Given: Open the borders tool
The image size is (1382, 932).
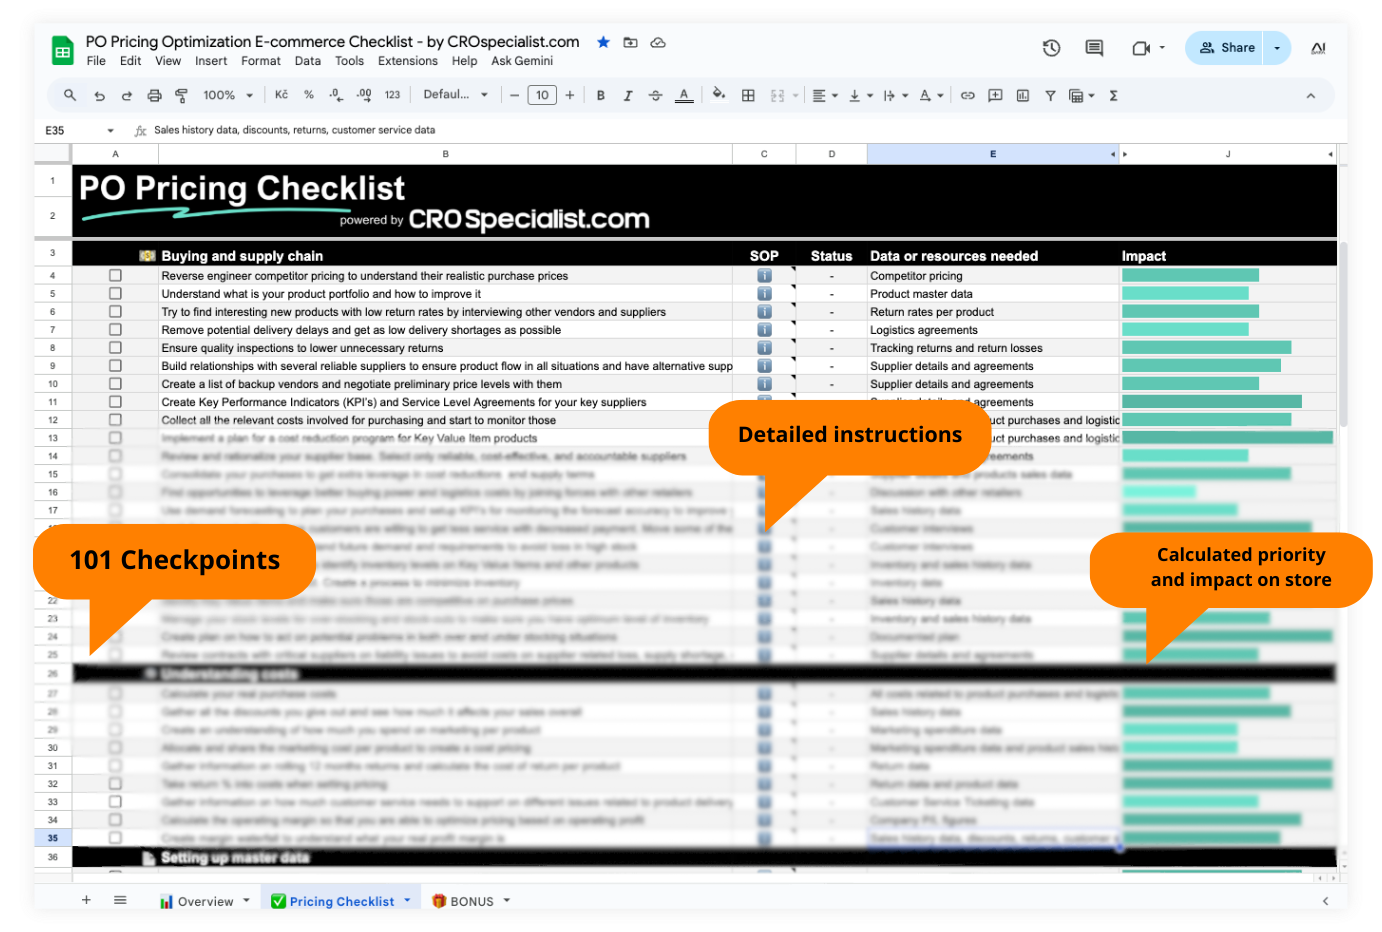Looking at the screenshot, I should 748,96.
